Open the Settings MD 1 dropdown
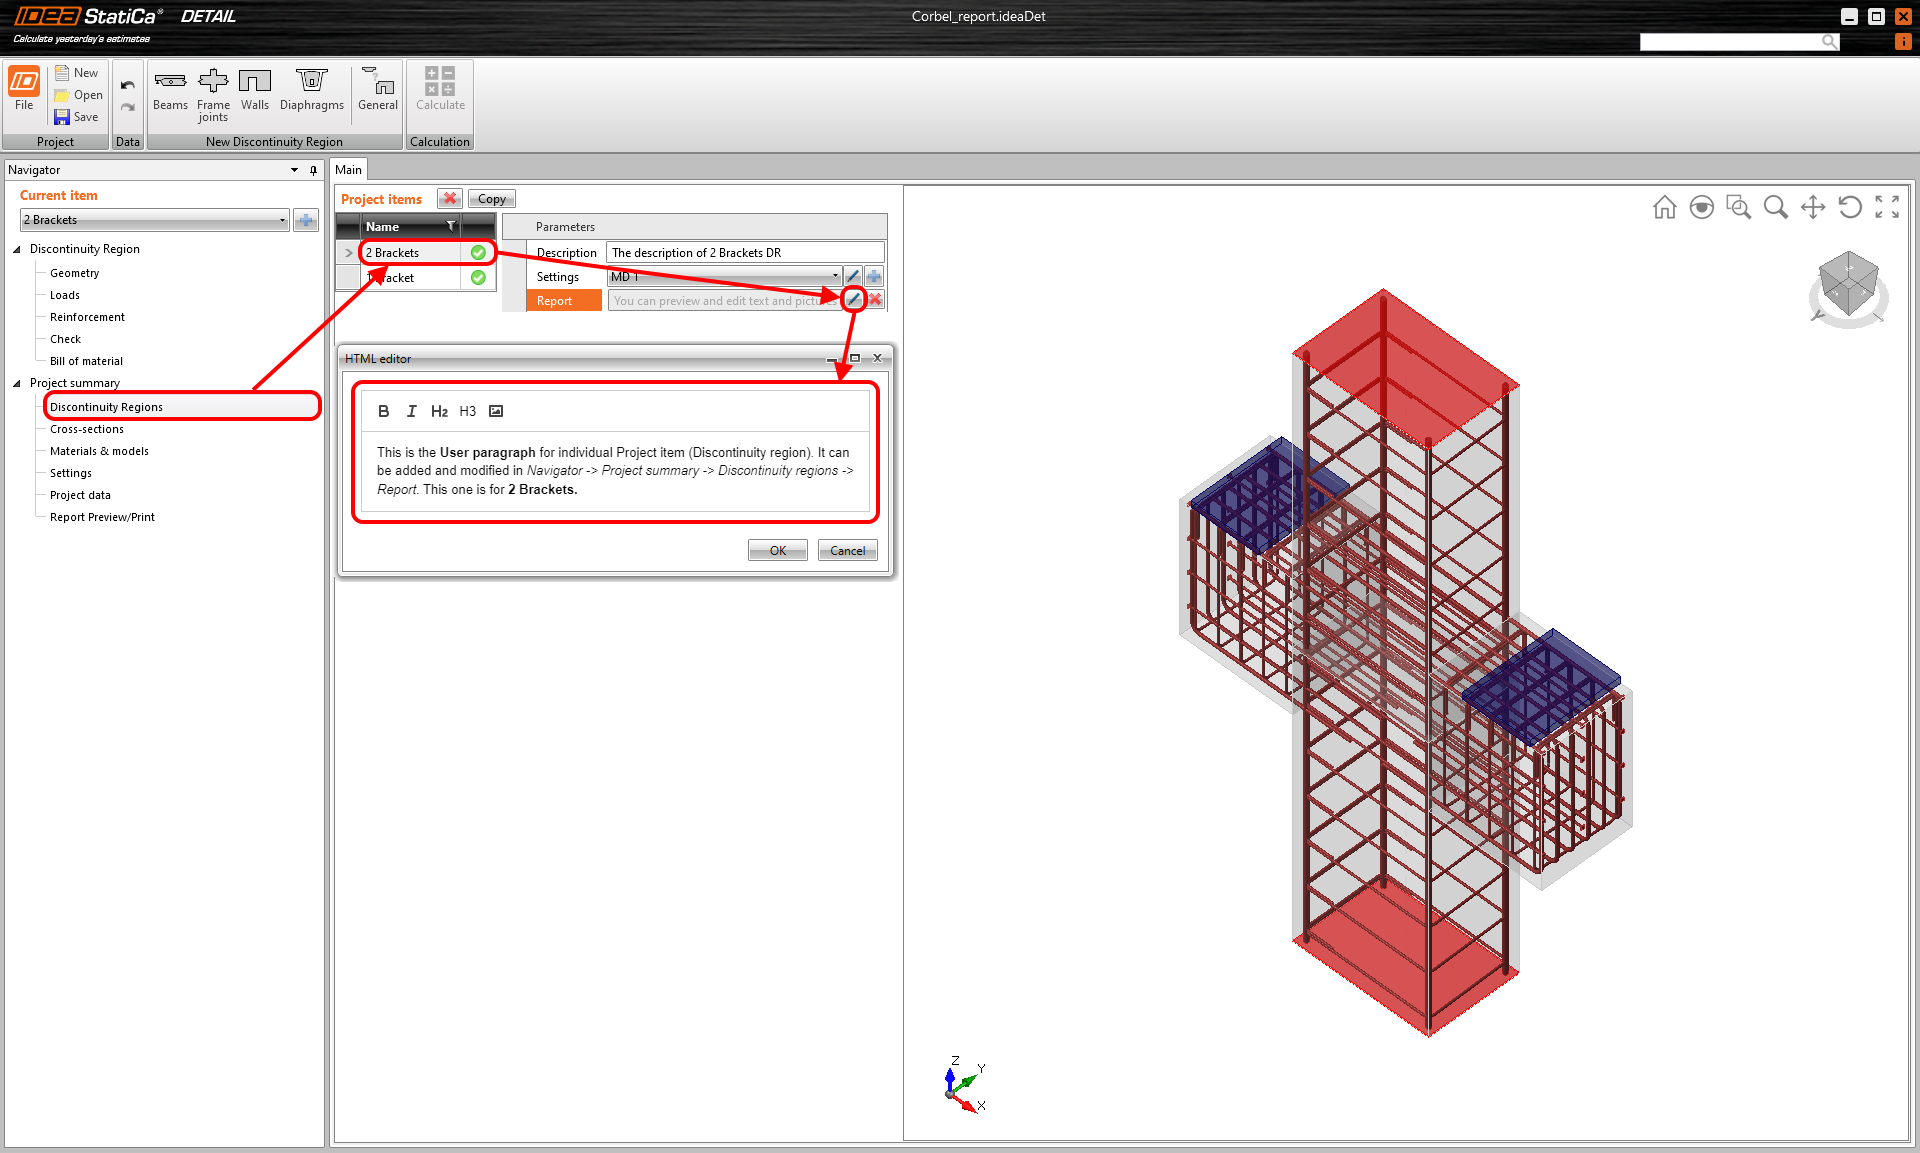Screen dimensions: 1920x1153 click(835, 277)
